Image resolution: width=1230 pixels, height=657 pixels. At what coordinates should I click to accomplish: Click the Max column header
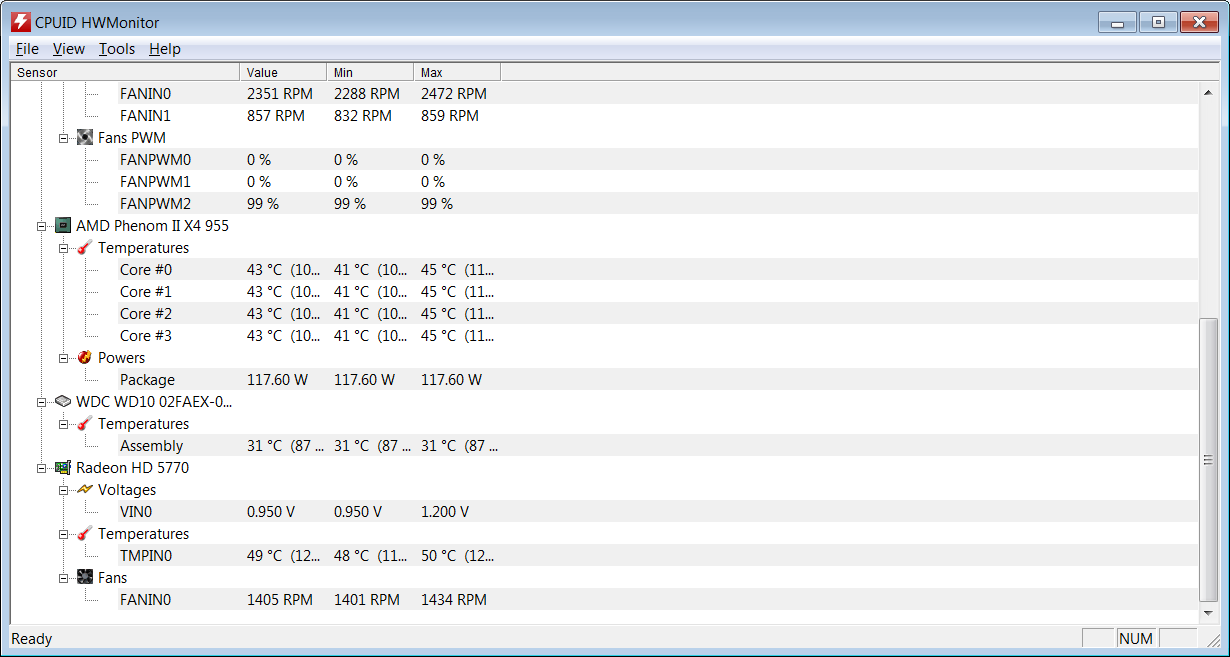click(457, 72)
